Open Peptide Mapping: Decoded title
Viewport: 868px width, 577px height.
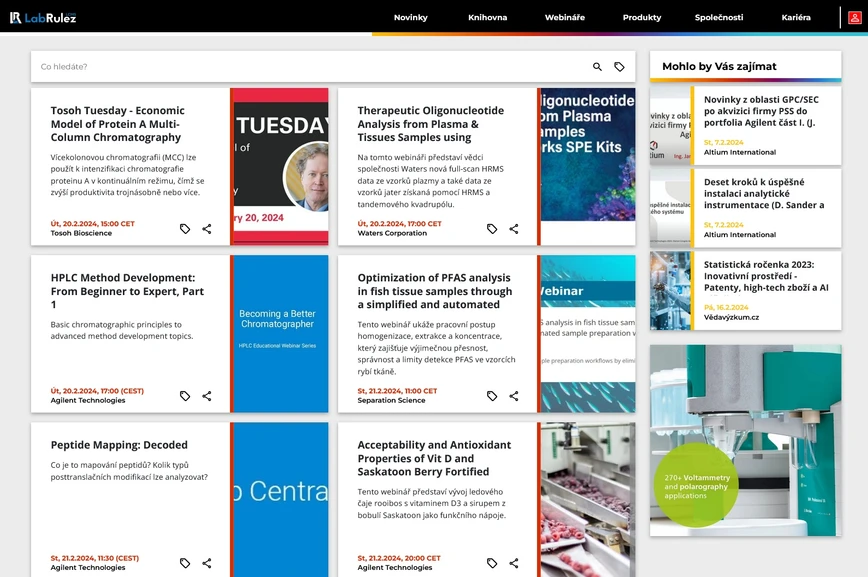119,445
